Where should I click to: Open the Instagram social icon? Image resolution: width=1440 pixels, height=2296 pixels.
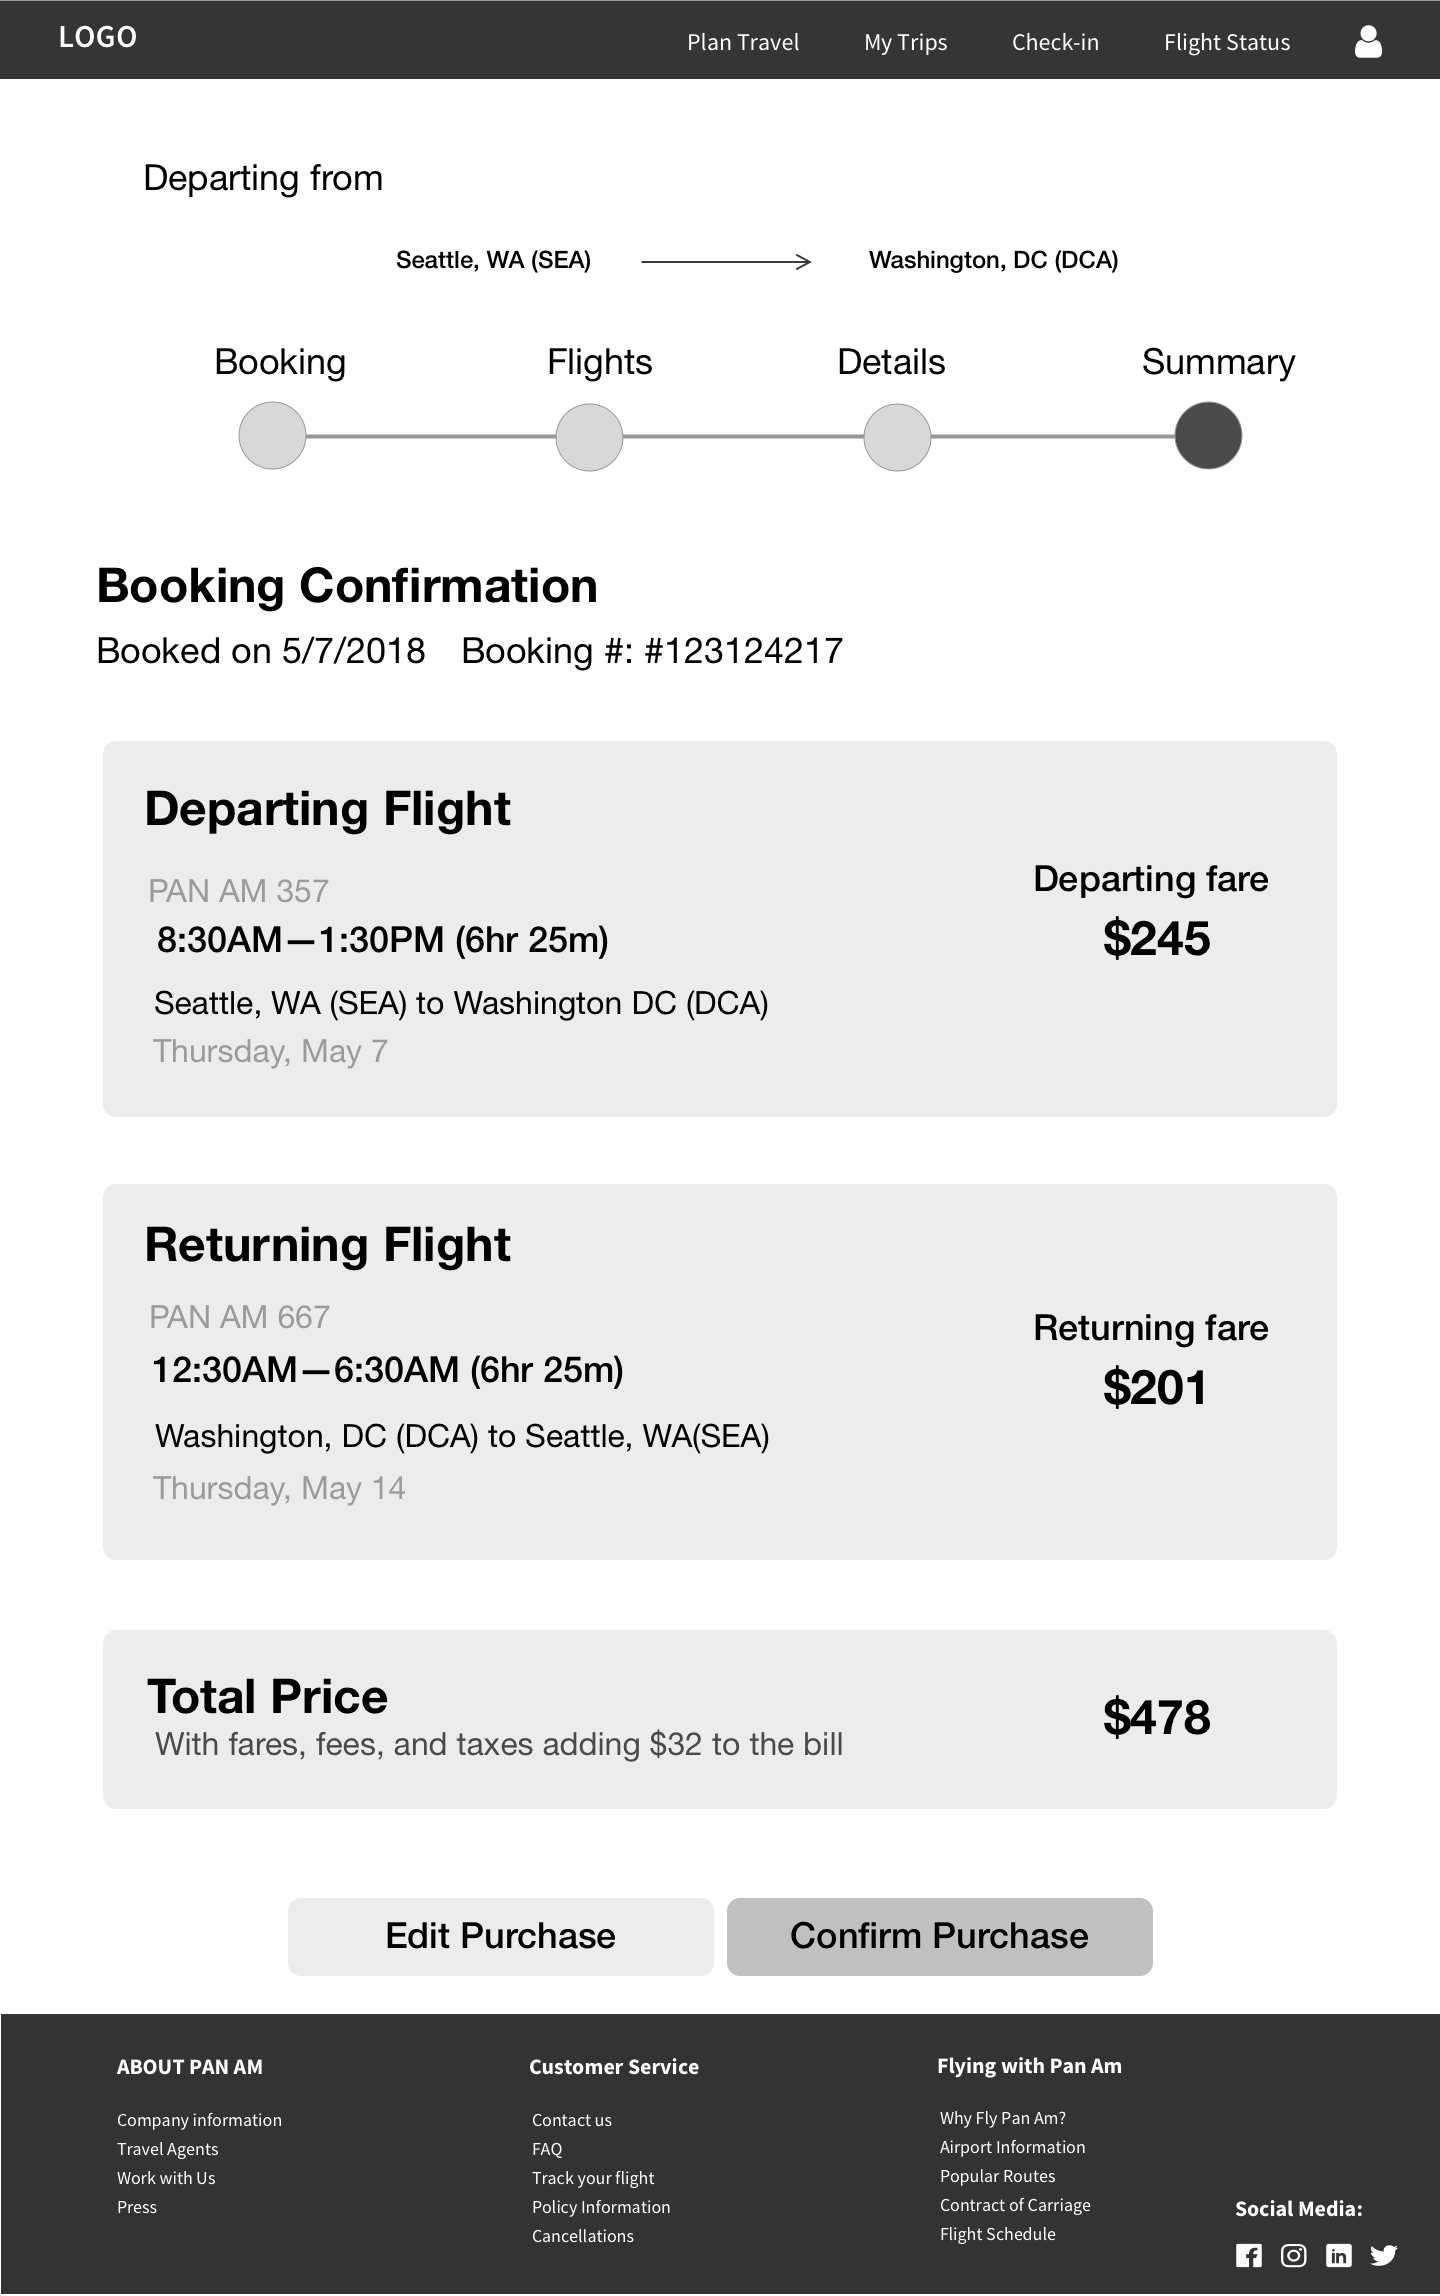(1294, 2255)
